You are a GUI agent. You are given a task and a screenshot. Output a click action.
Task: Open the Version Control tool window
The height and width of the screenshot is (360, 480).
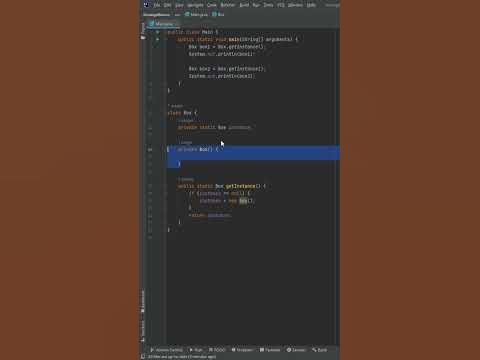pyautogui.click(x=167, y=350)
